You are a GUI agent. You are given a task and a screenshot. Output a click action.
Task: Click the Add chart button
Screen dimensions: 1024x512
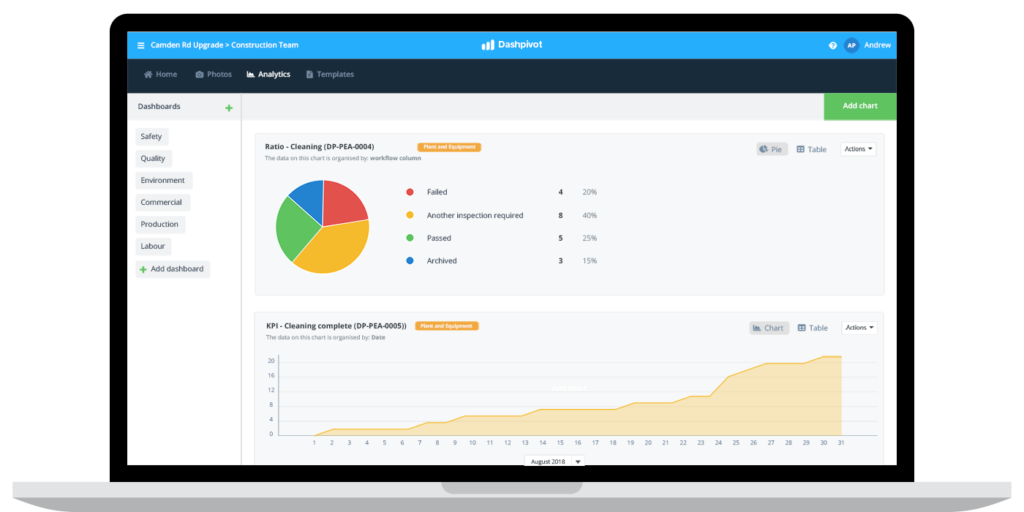[x=859, y=106]
